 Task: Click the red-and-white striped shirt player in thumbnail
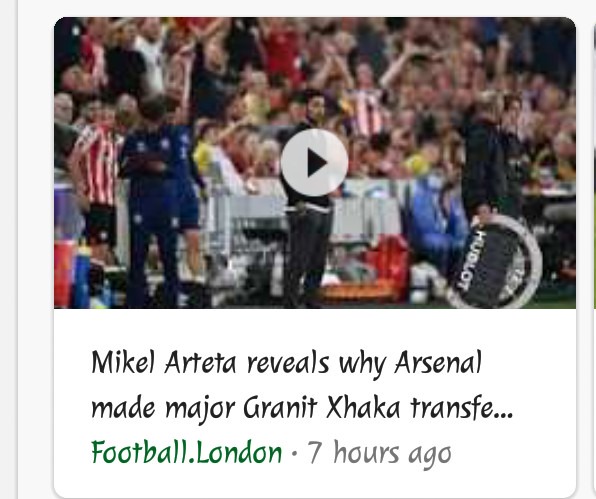tap(95, 179)
